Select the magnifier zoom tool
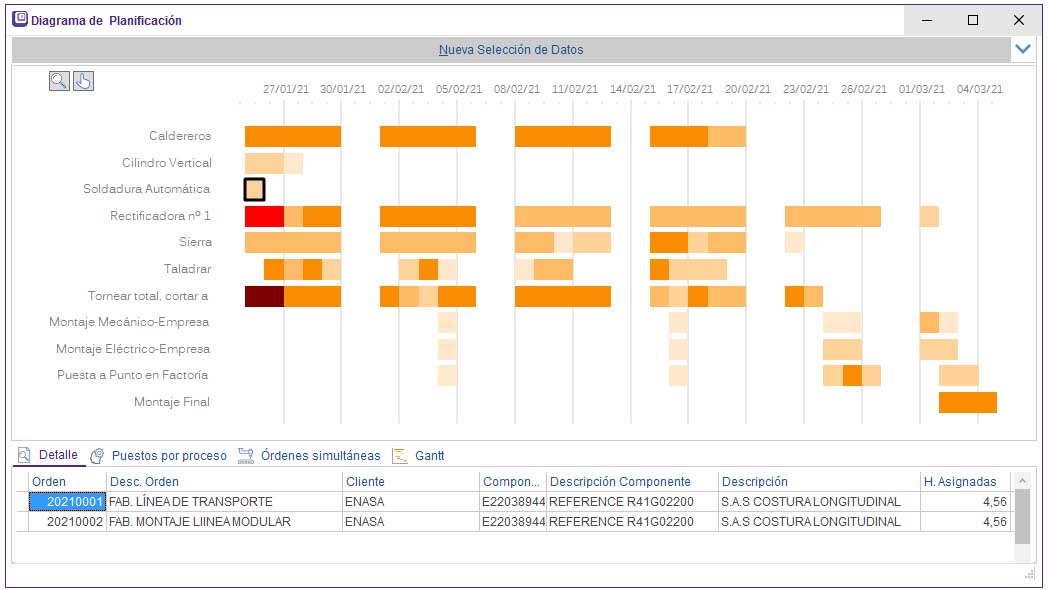1048x590 pixels. [59, 81]
